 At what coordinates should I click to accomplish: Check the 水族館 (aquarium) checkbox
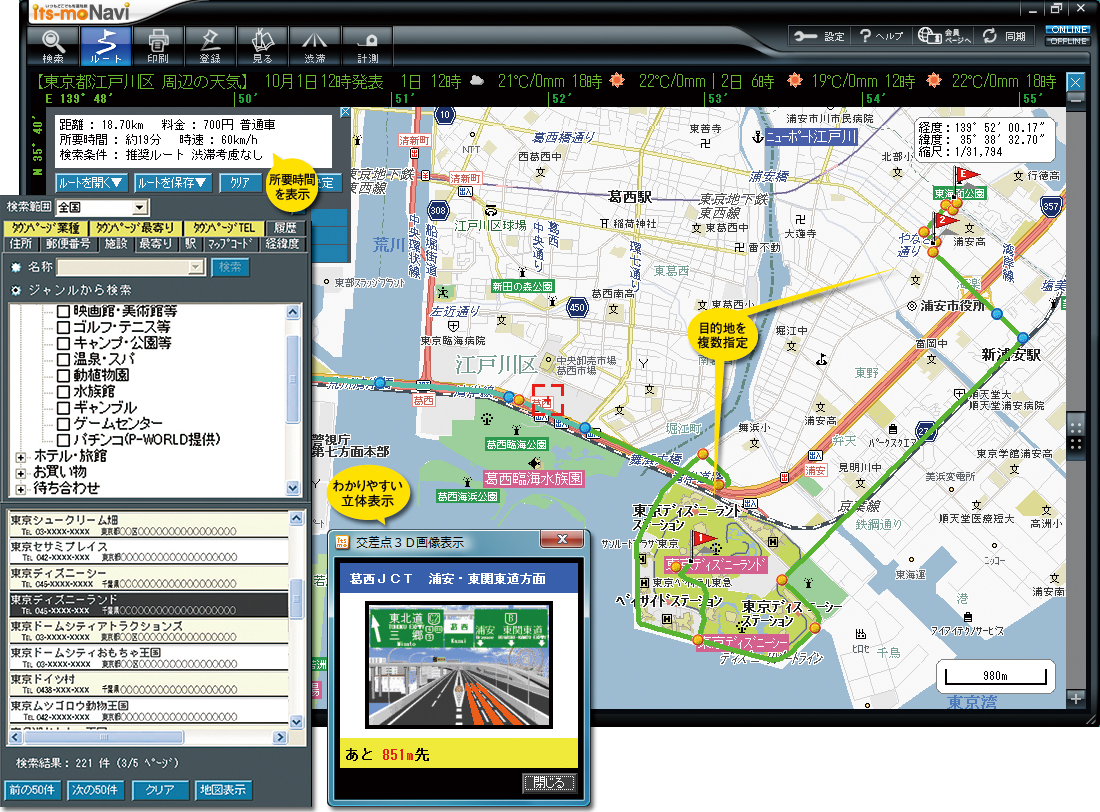pos(63,390)
